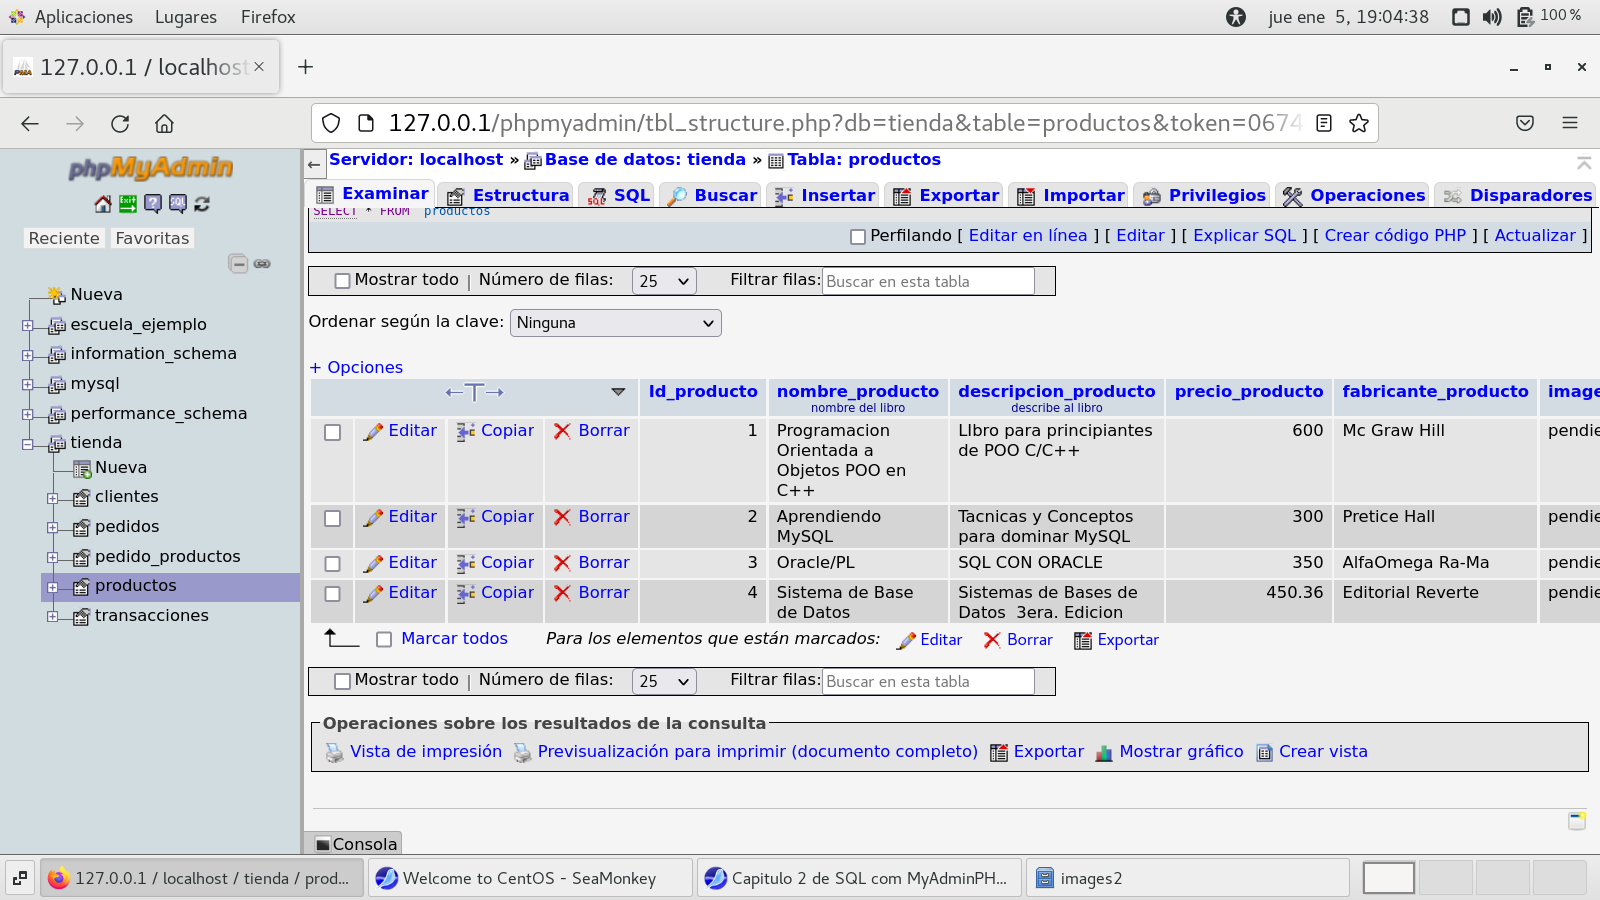
Task: Click the red X delete icon for Oracle/PL row
Action: coord(562,564)
